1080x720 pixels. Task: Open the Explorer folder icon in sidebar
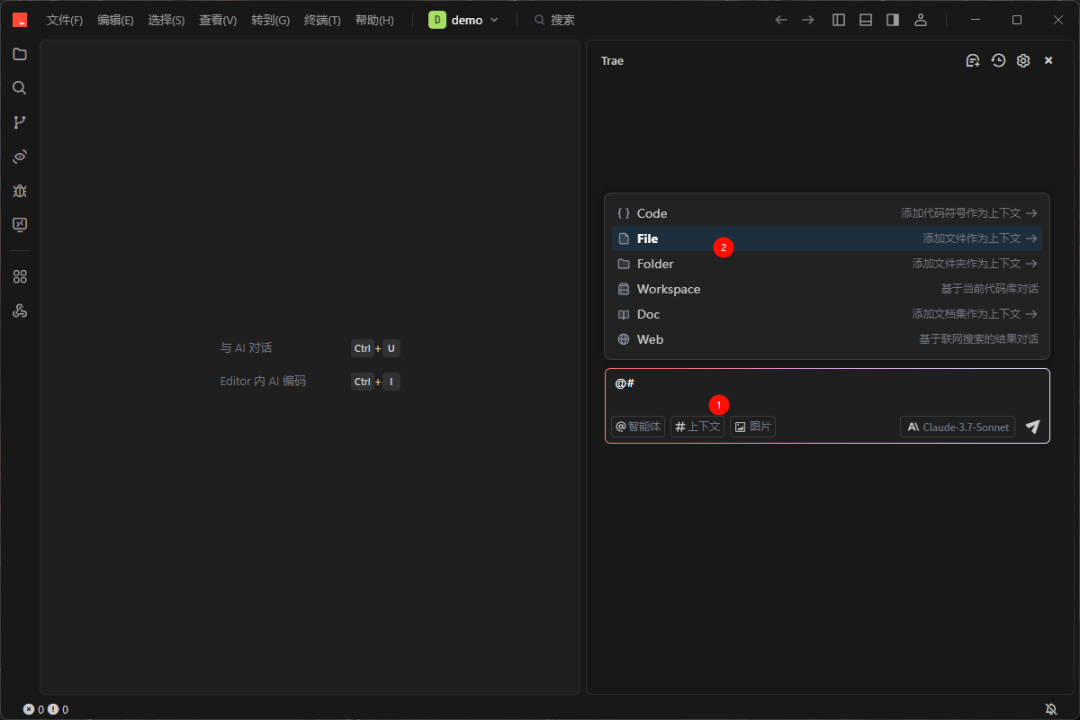click(19, 54)
